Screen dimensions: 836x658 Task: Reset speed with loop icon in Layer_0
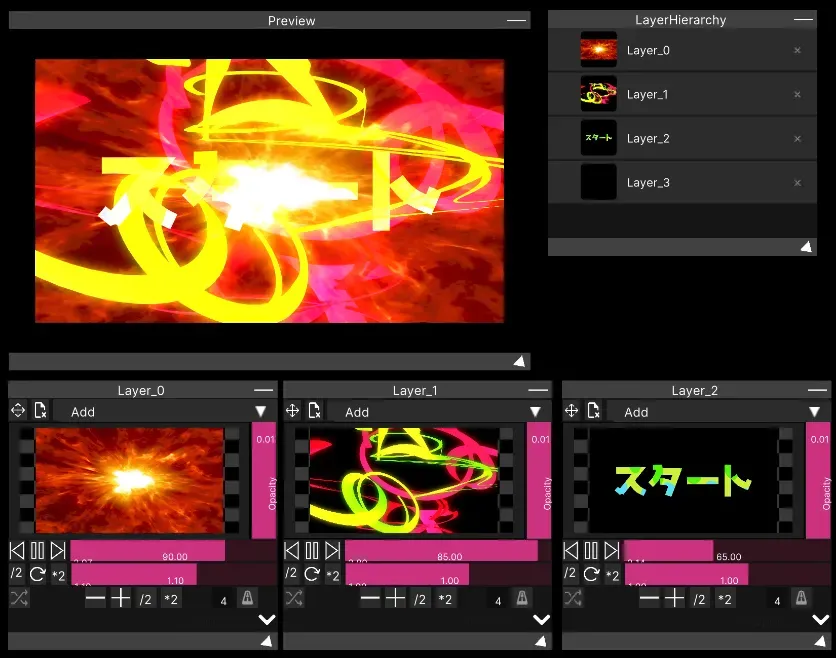[37, 574]
